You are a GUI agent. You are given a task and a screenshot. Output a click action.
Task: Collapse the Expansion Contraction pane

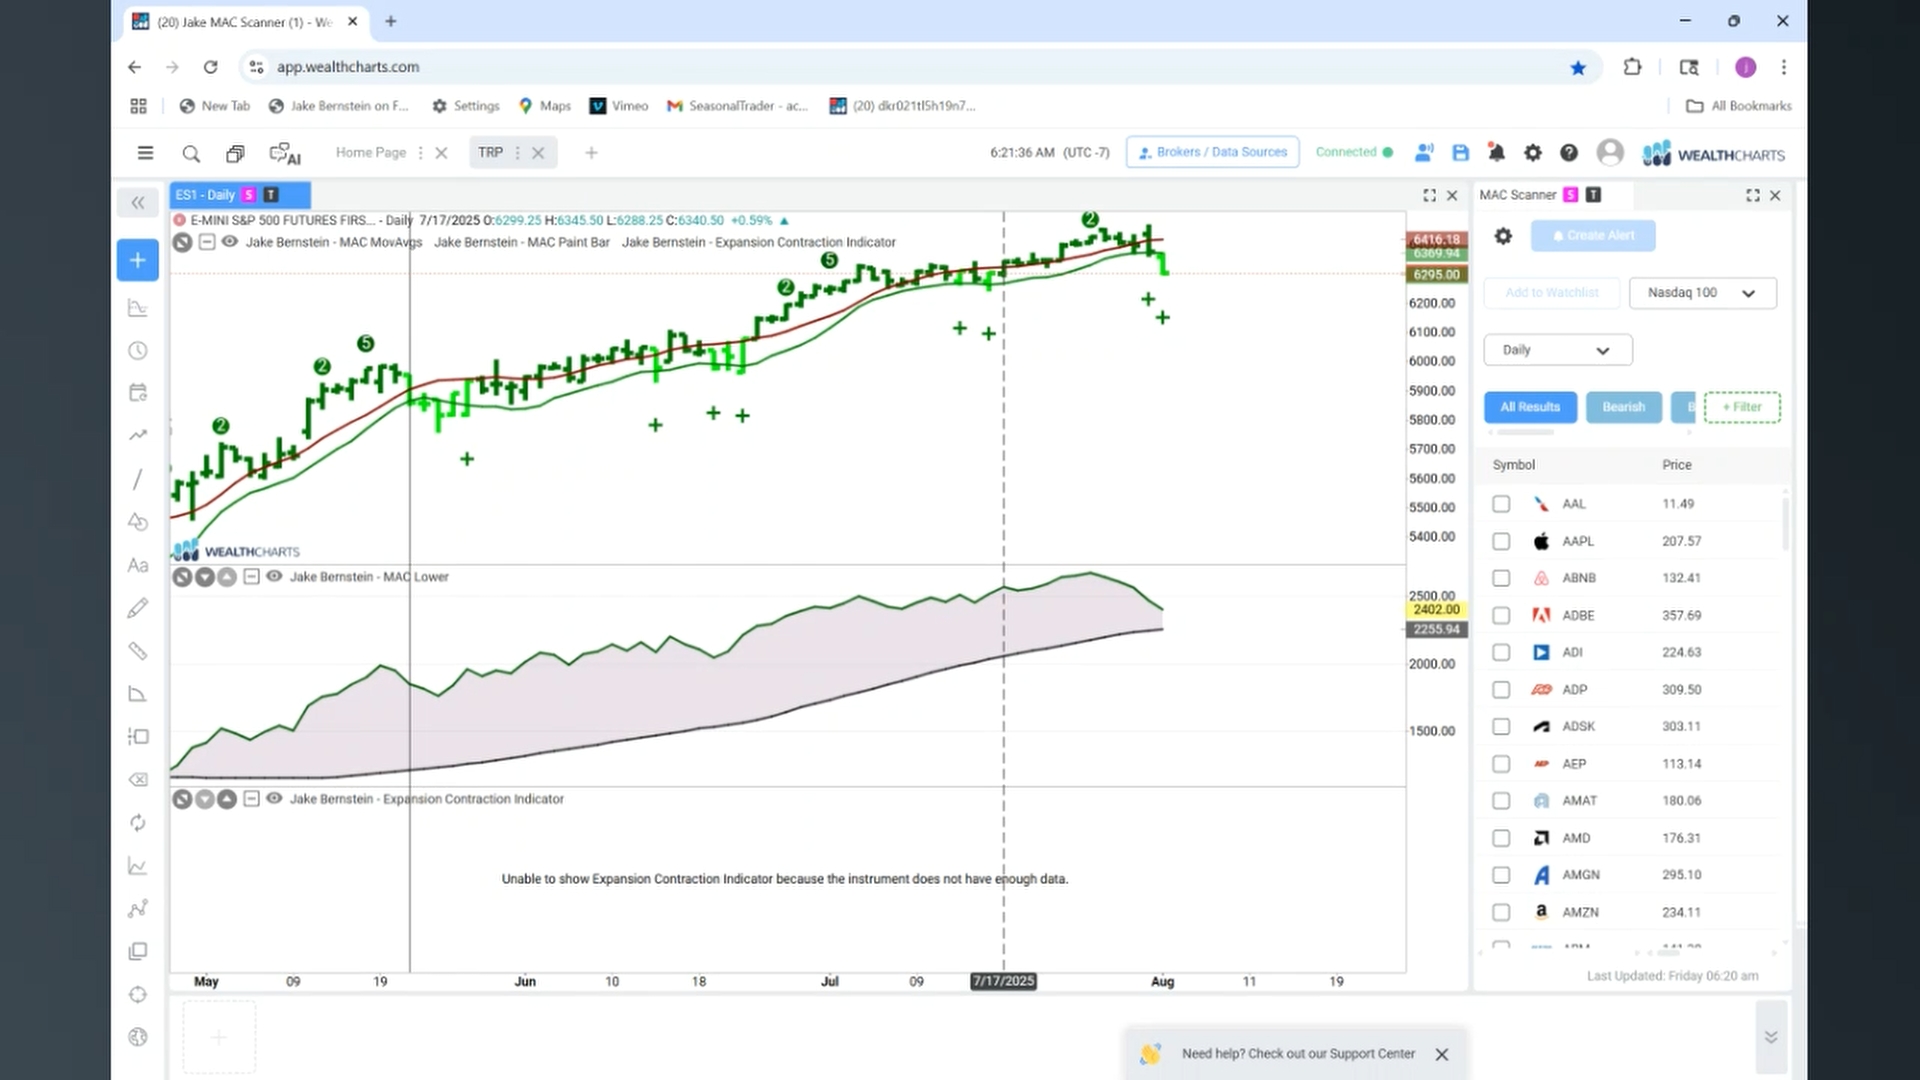coord(252,798)
